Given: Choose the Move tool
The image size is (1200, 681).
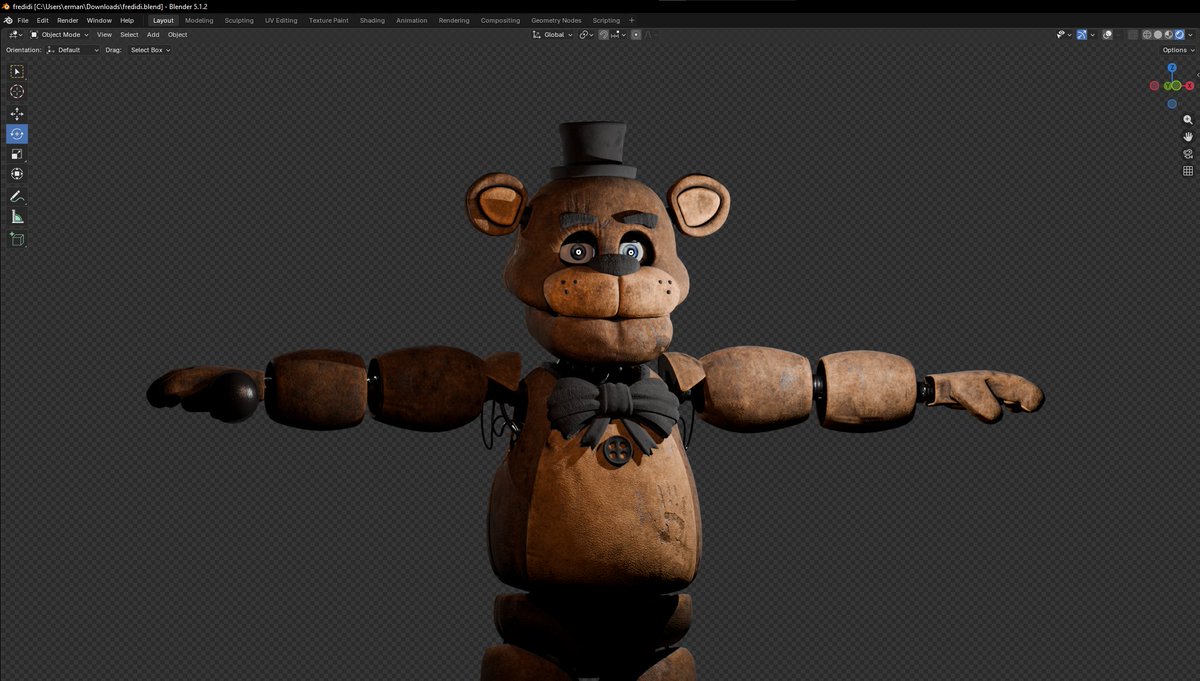Looking at the screenshot, I should (17, 114).
